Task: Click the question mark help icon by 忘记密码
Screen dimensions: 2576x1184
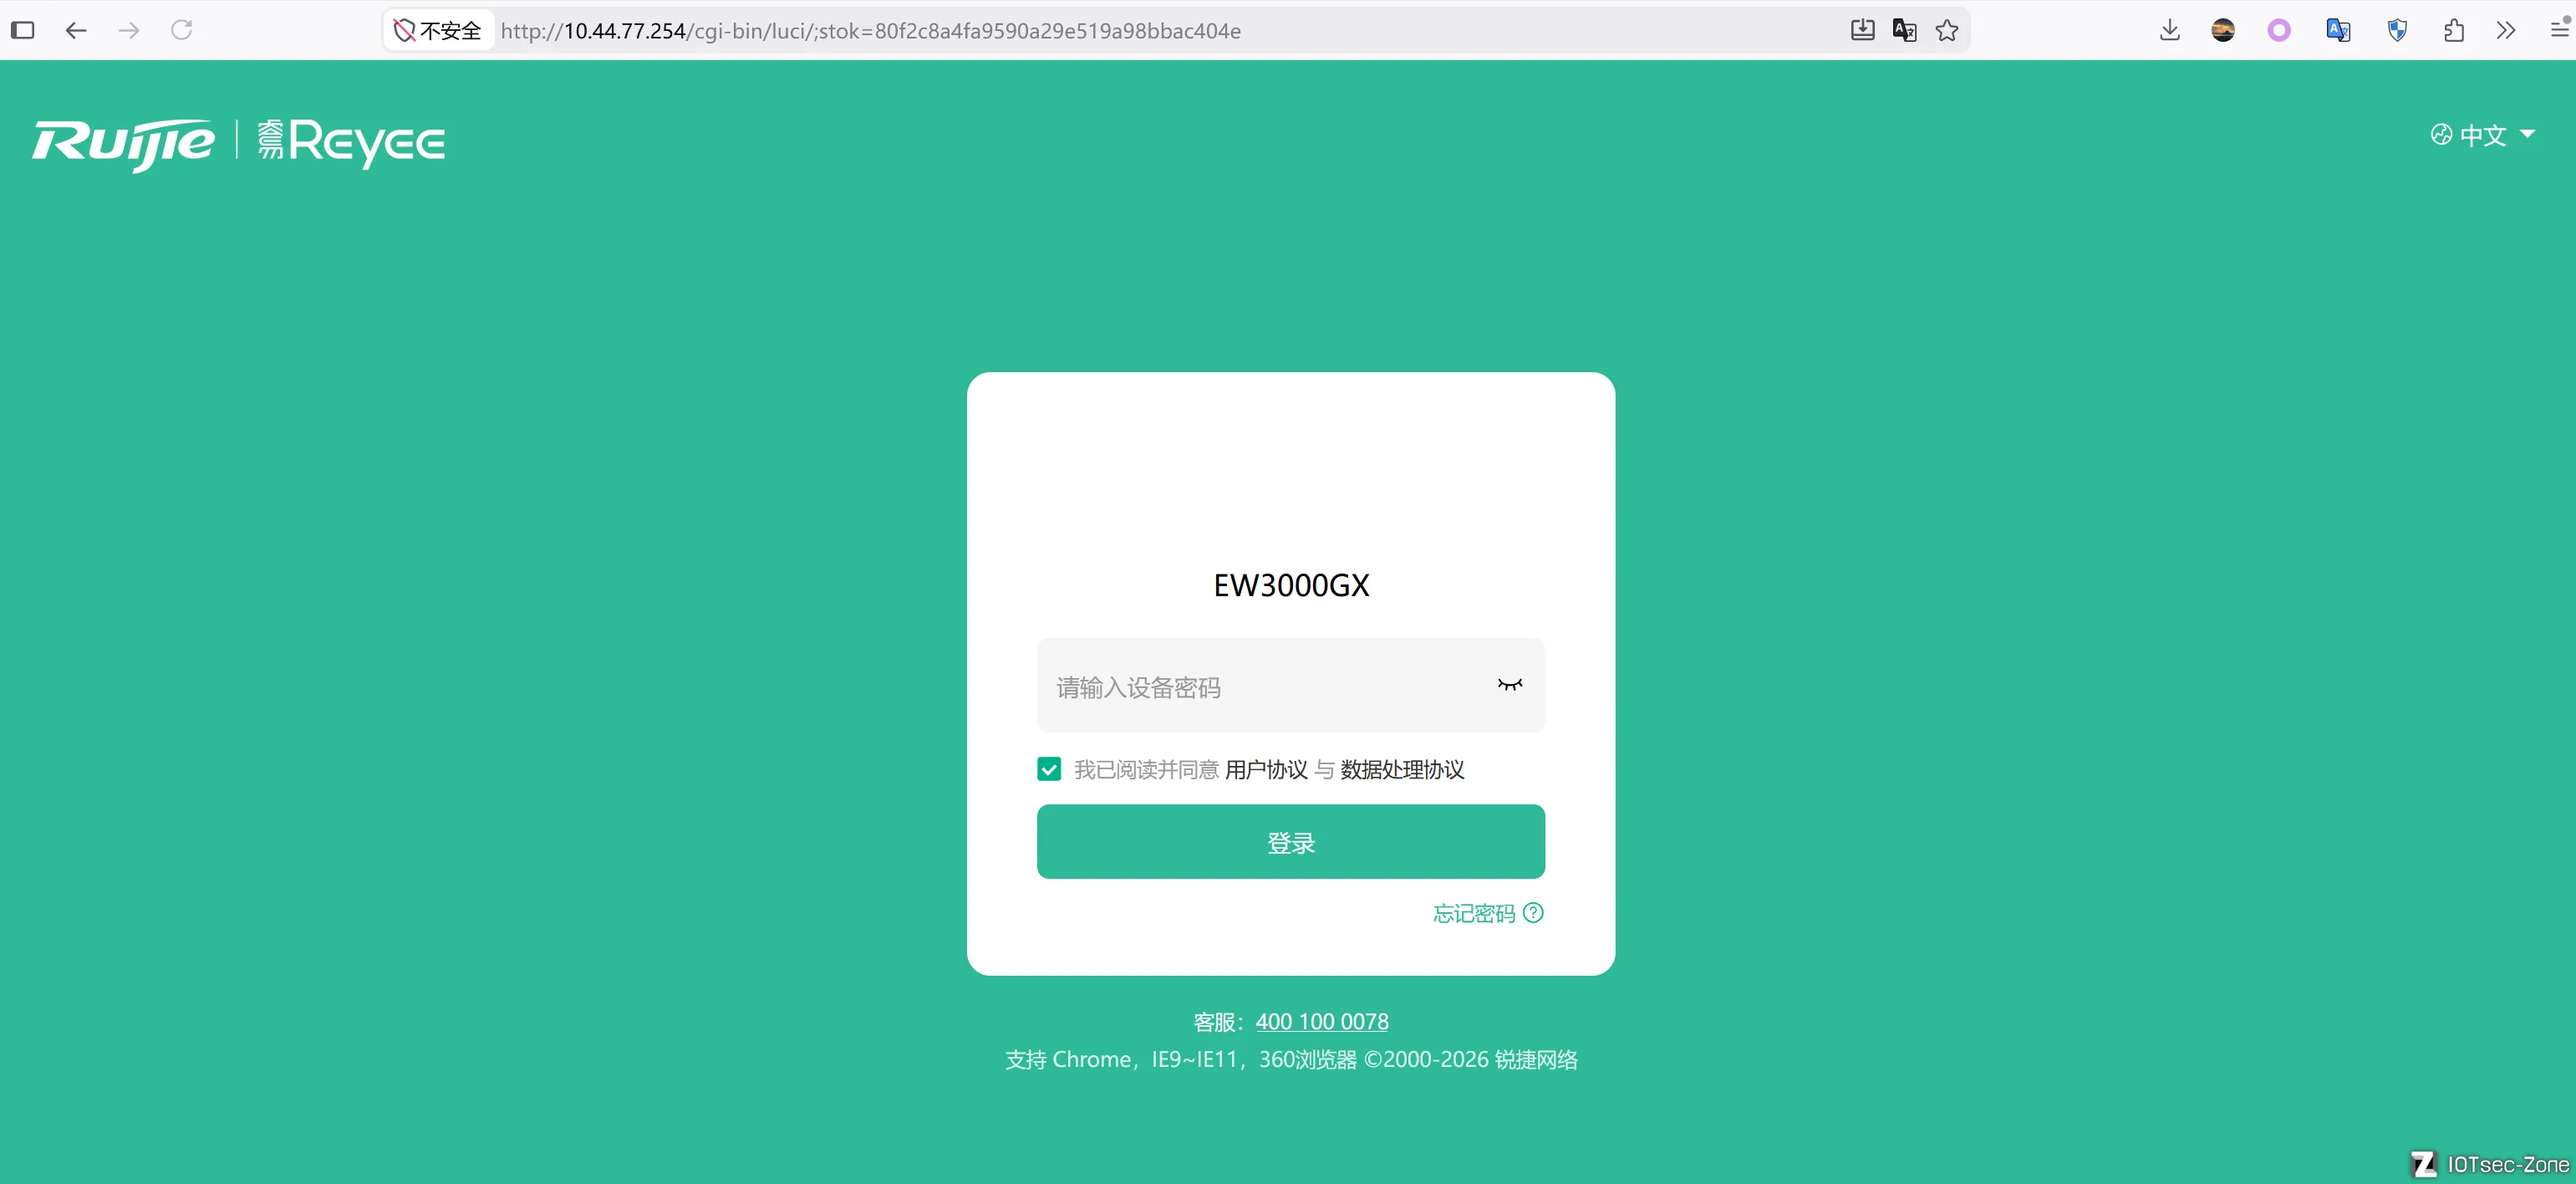Action: (x=1533, y=913)
